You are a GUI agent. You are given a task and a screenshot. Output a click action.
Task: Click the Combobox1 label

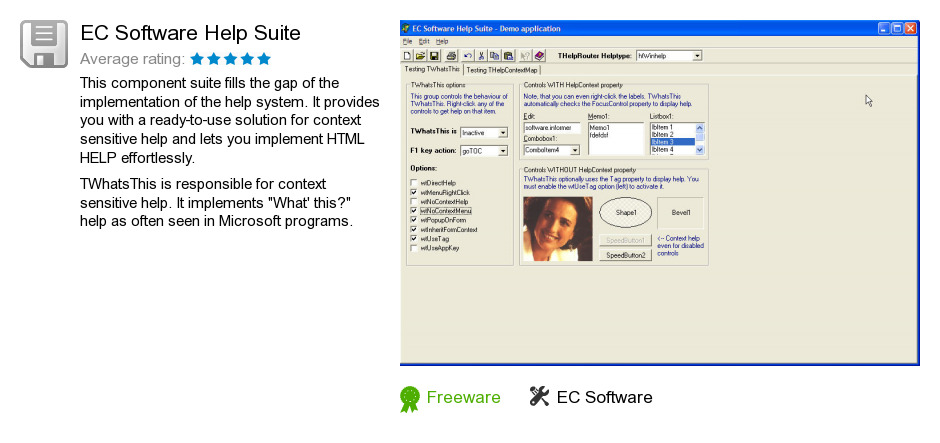539,138
